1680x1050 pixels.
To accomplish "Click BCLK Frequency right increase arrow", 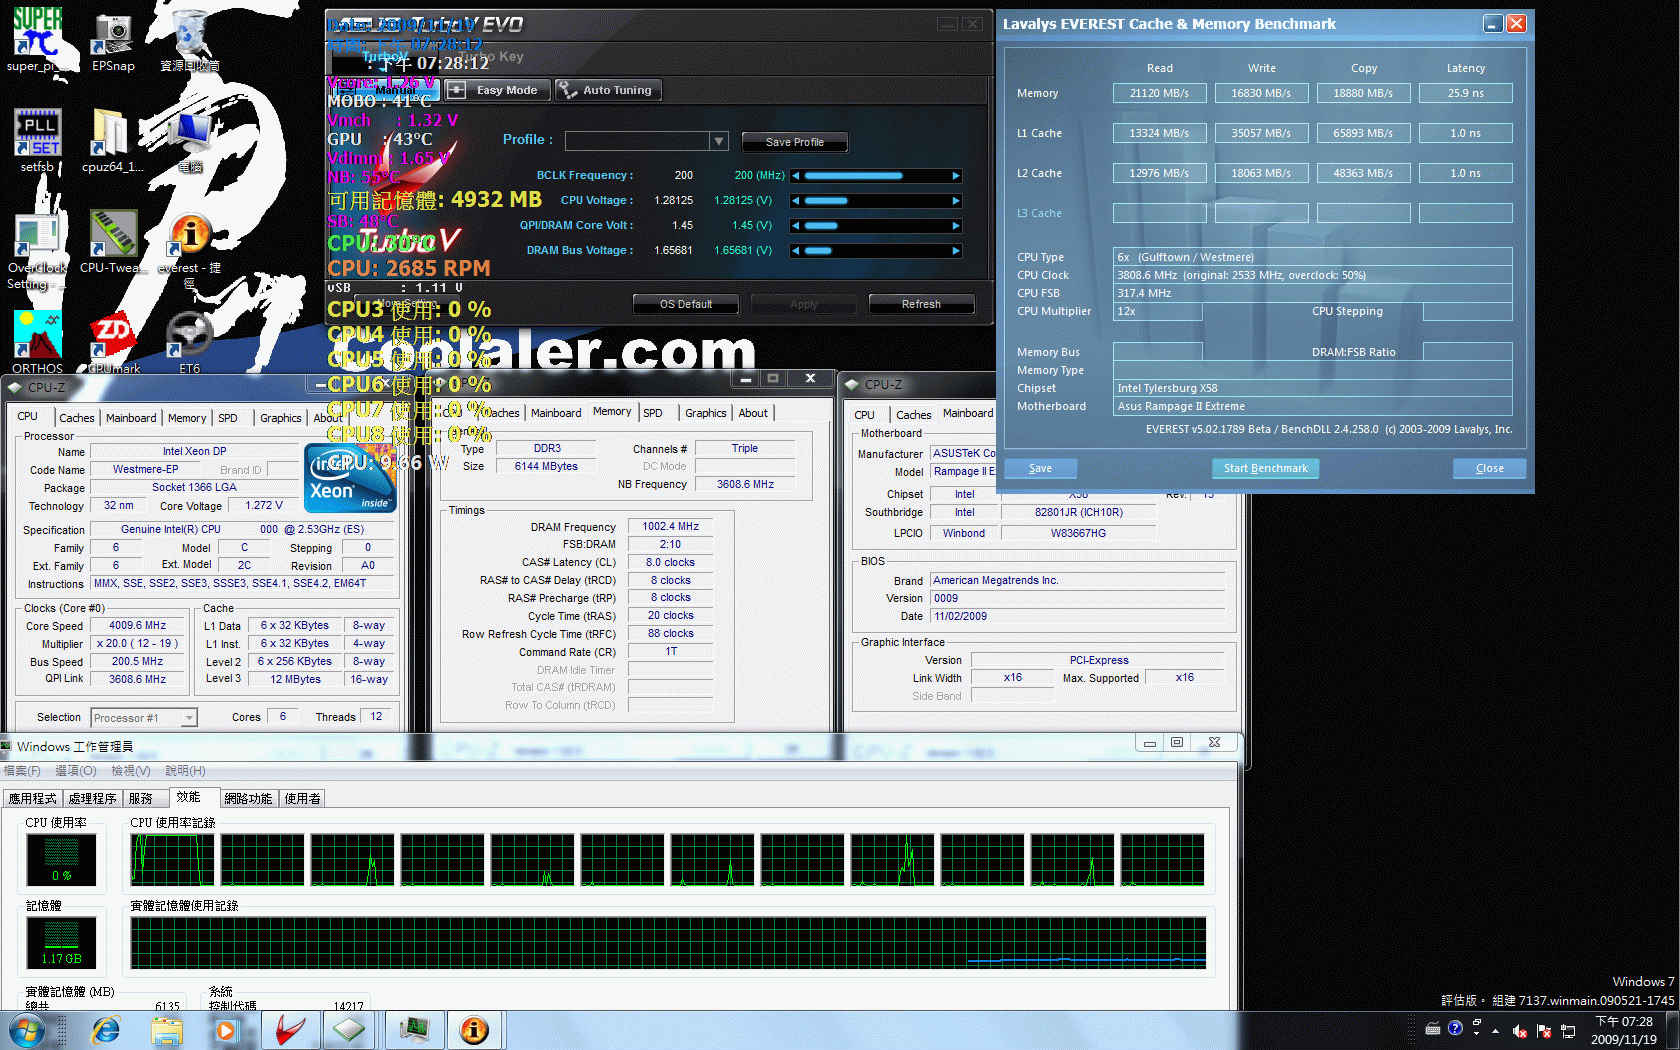I will click(956, 176).
